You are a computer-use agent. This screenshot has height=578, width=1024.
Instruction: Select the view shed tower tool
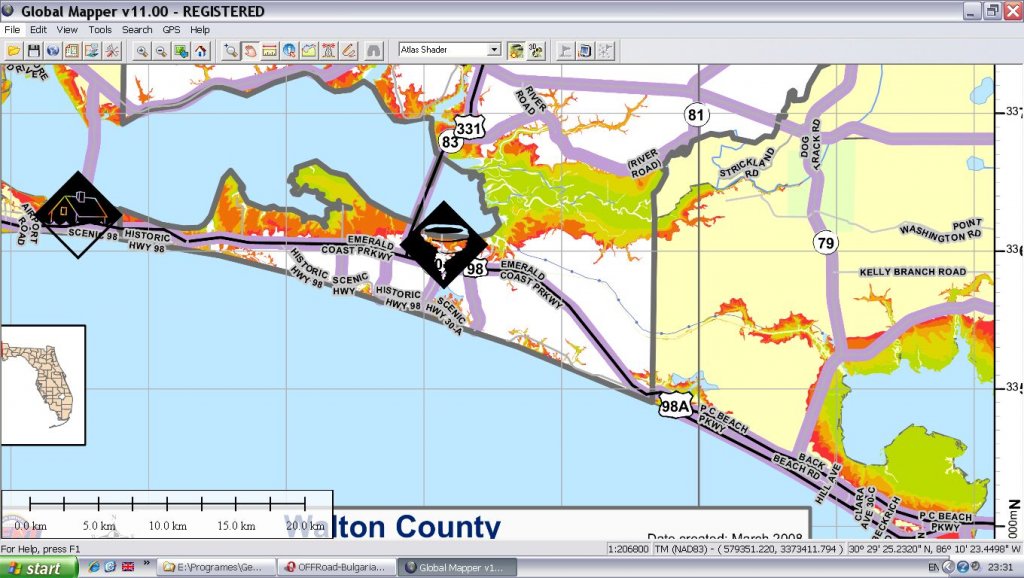328,50
